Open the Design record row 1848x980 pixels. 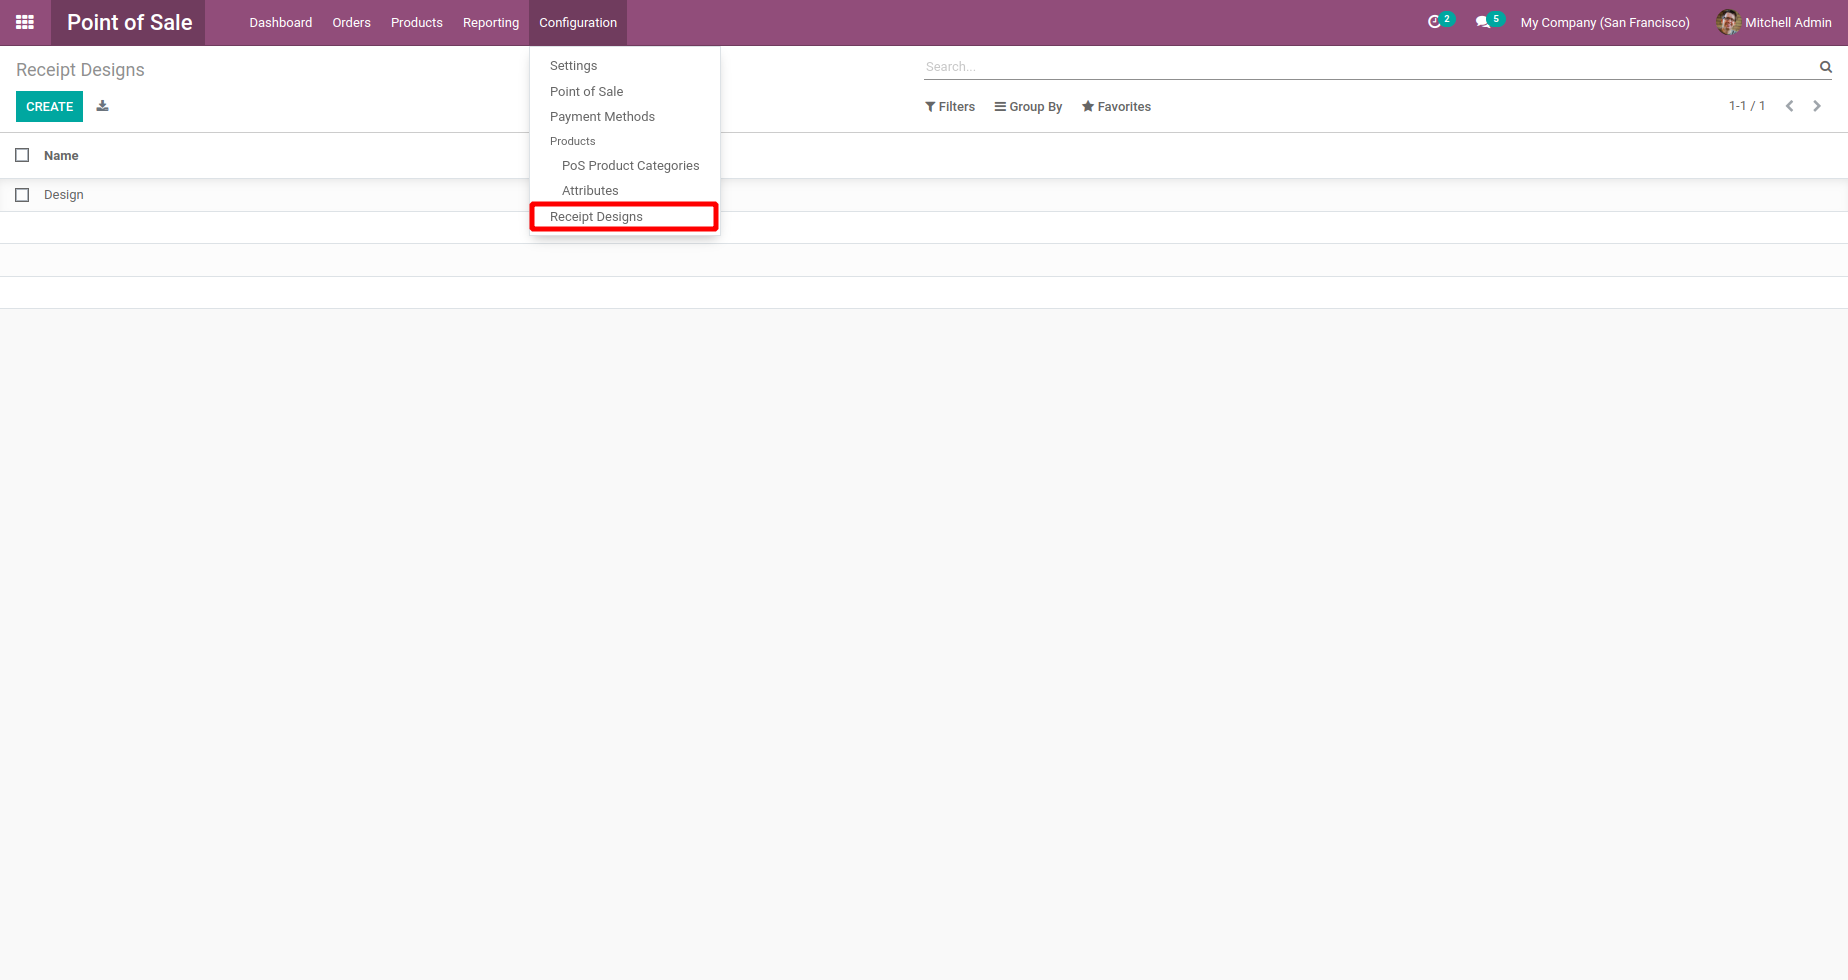(924, 195)
